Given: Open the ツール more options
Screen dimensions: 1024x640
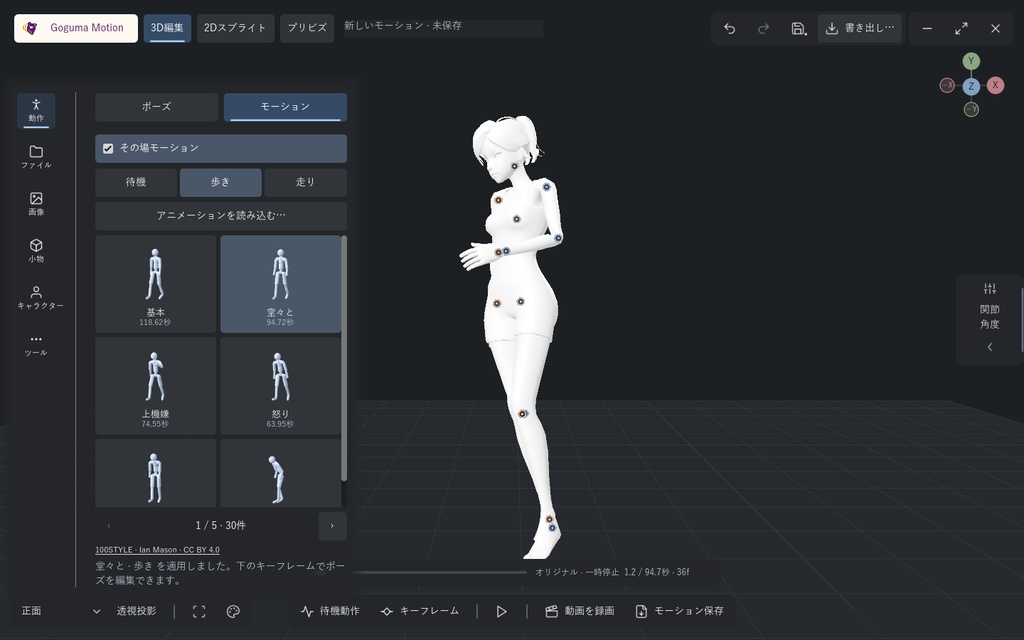Looking at the screenshot, I should pyautogui.click(x=36, y=345).
